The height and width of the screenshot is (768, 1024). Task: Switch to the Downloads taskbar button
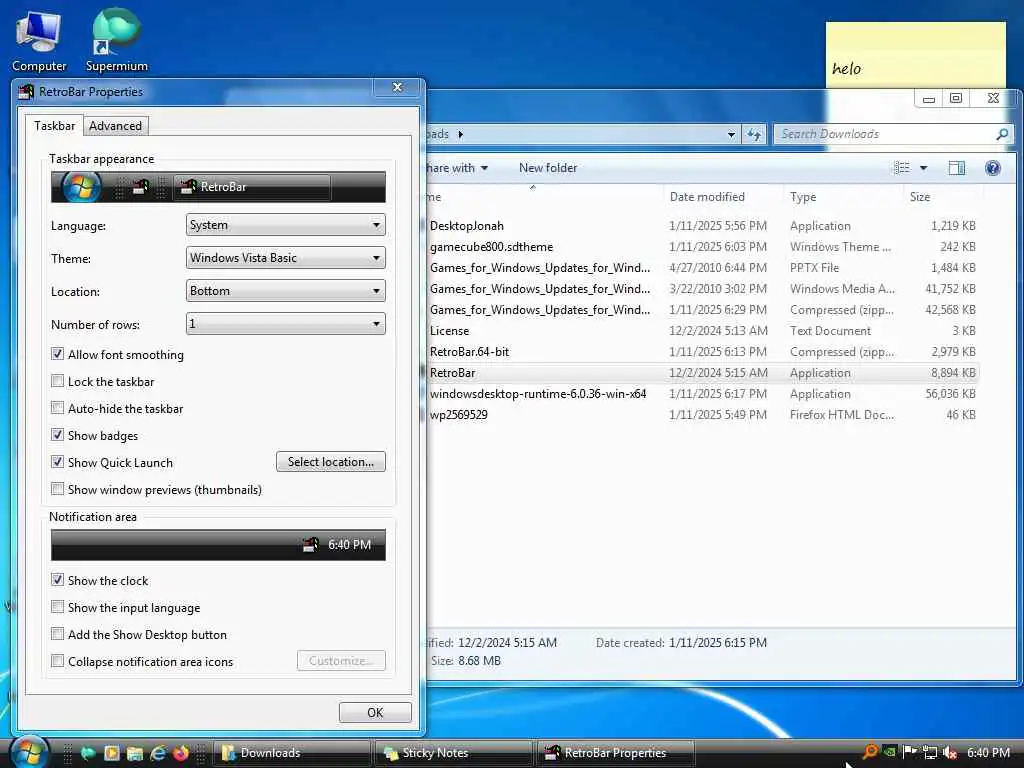point(292,753)
